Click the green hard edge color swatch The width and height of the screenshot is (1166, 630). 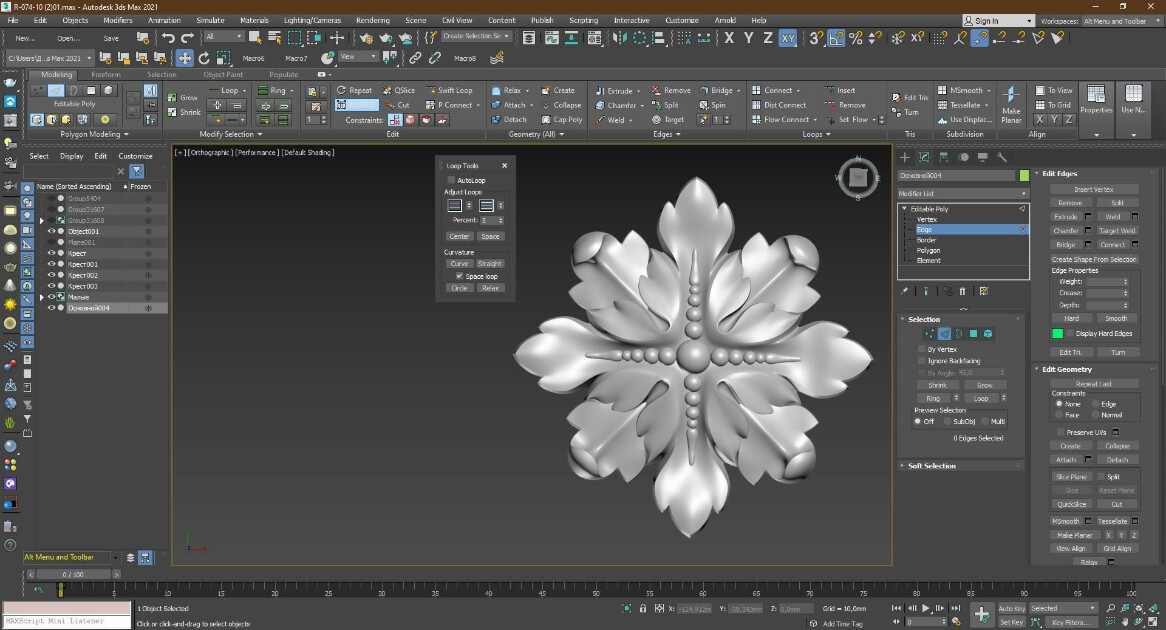tap(1057, 333)
